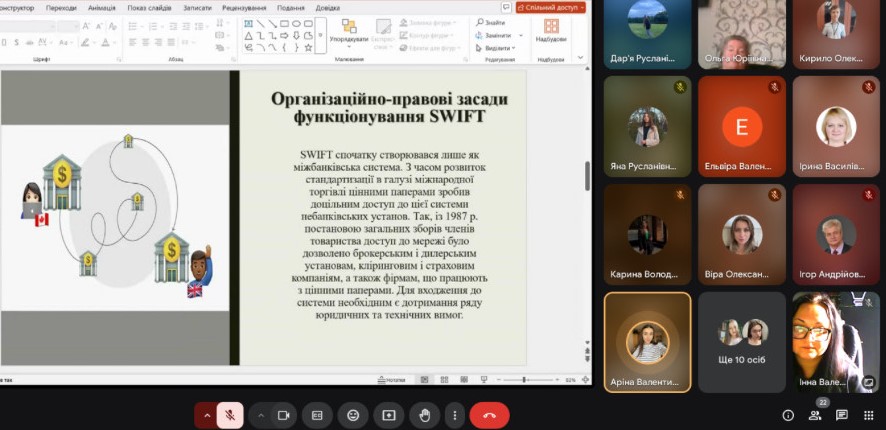Open the meeting details info icon
This screenshot has height=430, width=886.
[x=788, y=415]
